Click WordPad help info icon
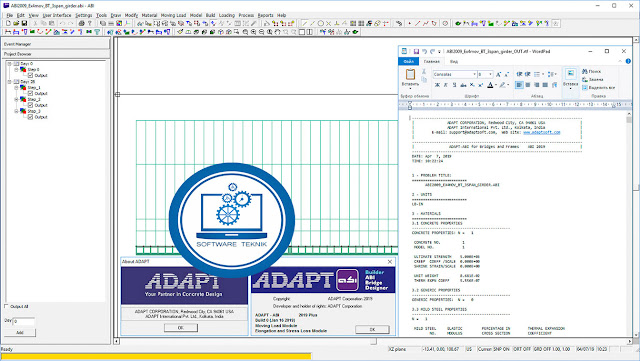Viewport: 640px width, 361px height. pyautogui.click(x=628, y=61)
